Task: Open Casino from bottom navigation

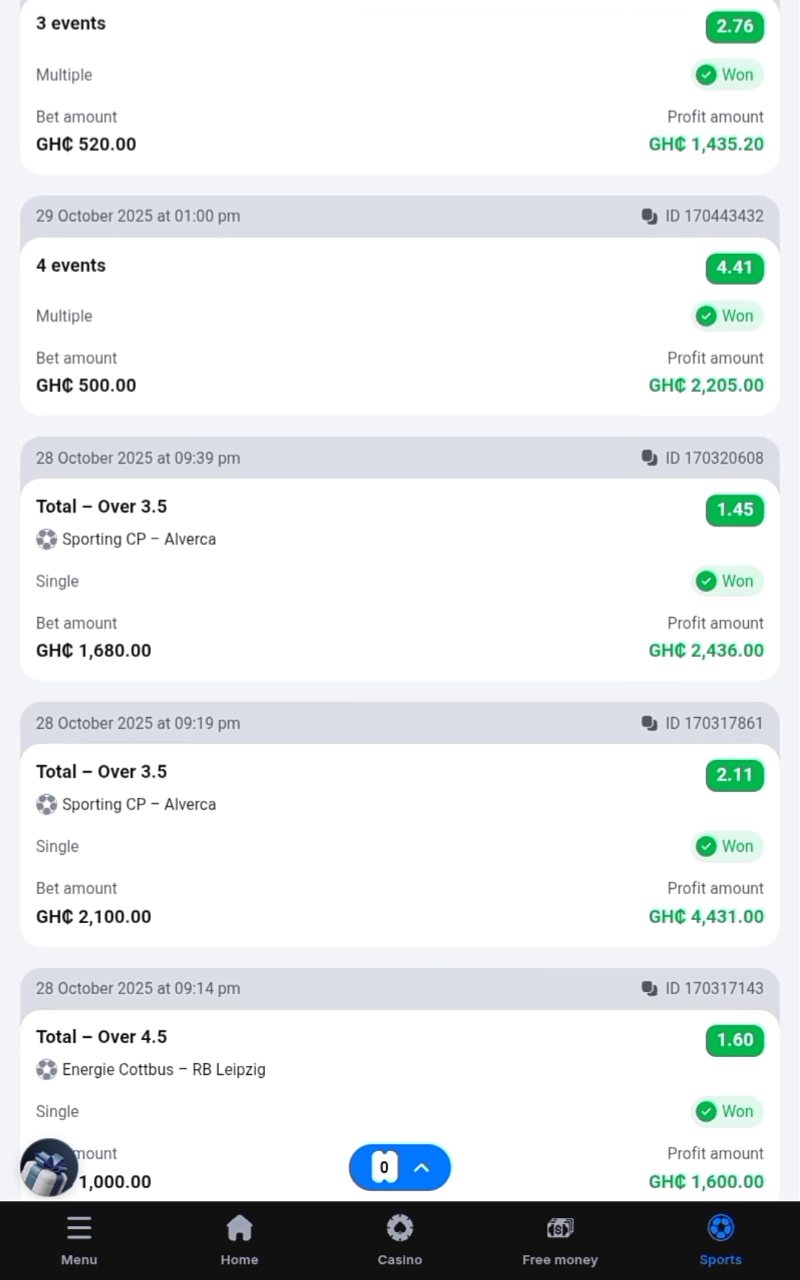Action: [x=399, y=1239]
